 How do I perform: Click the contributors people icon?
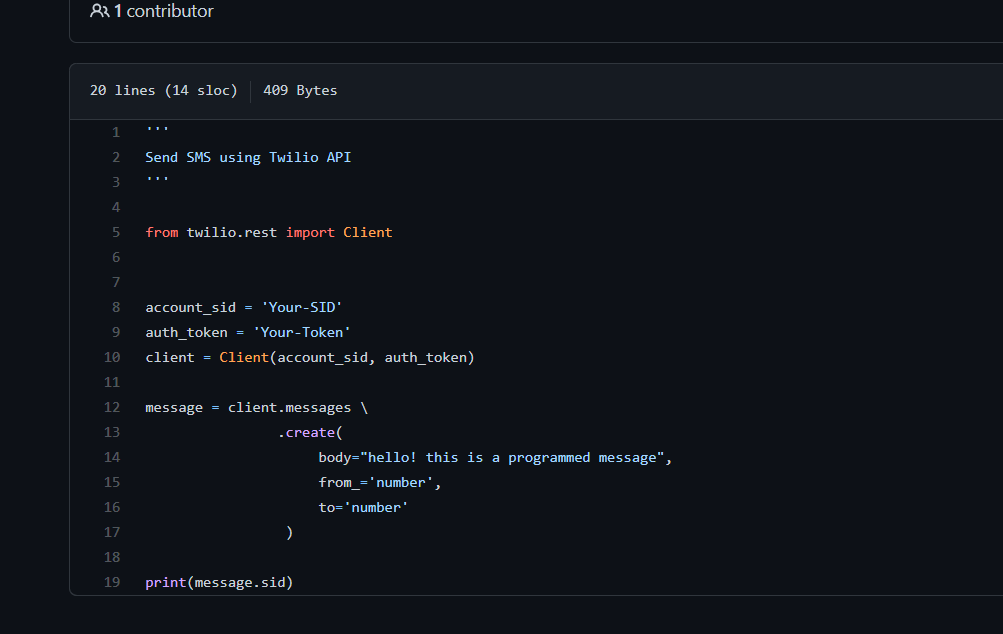click(x=99, y=11)
